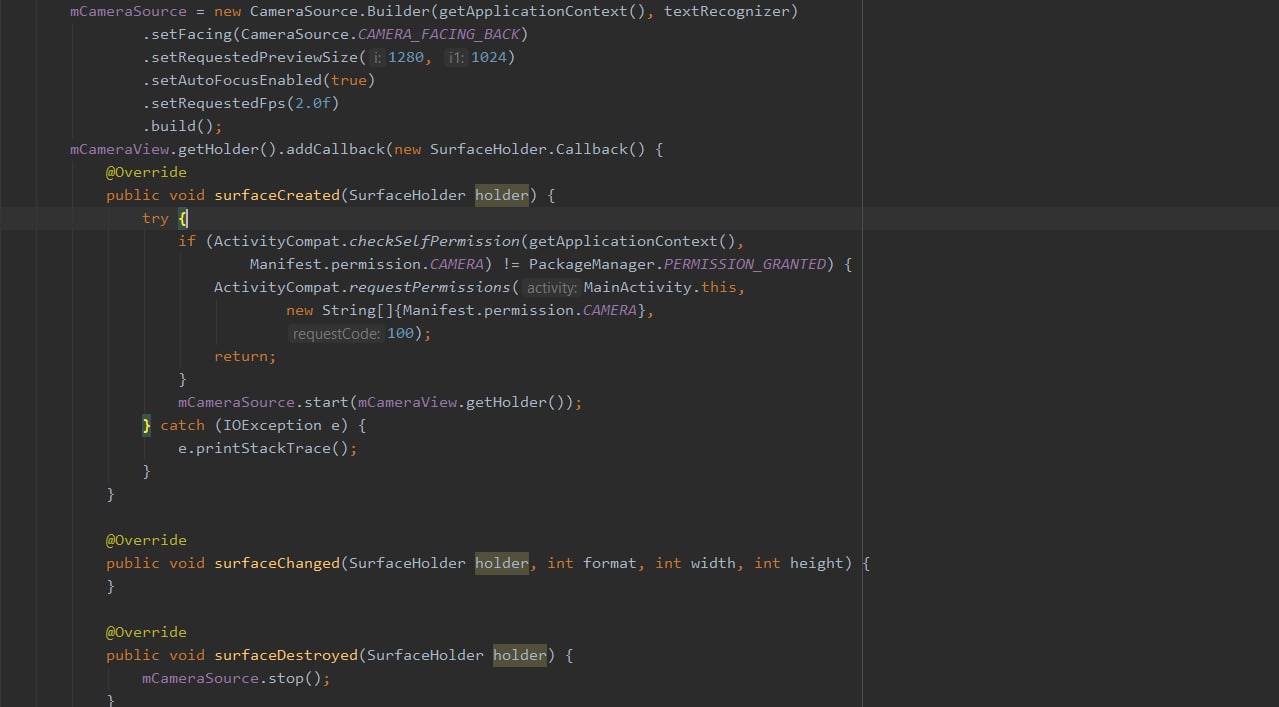This screenshot has height=707, width=1279.
Task: Click the true literal in setAutoFocusEnabled
Action: tap(349, 80)
